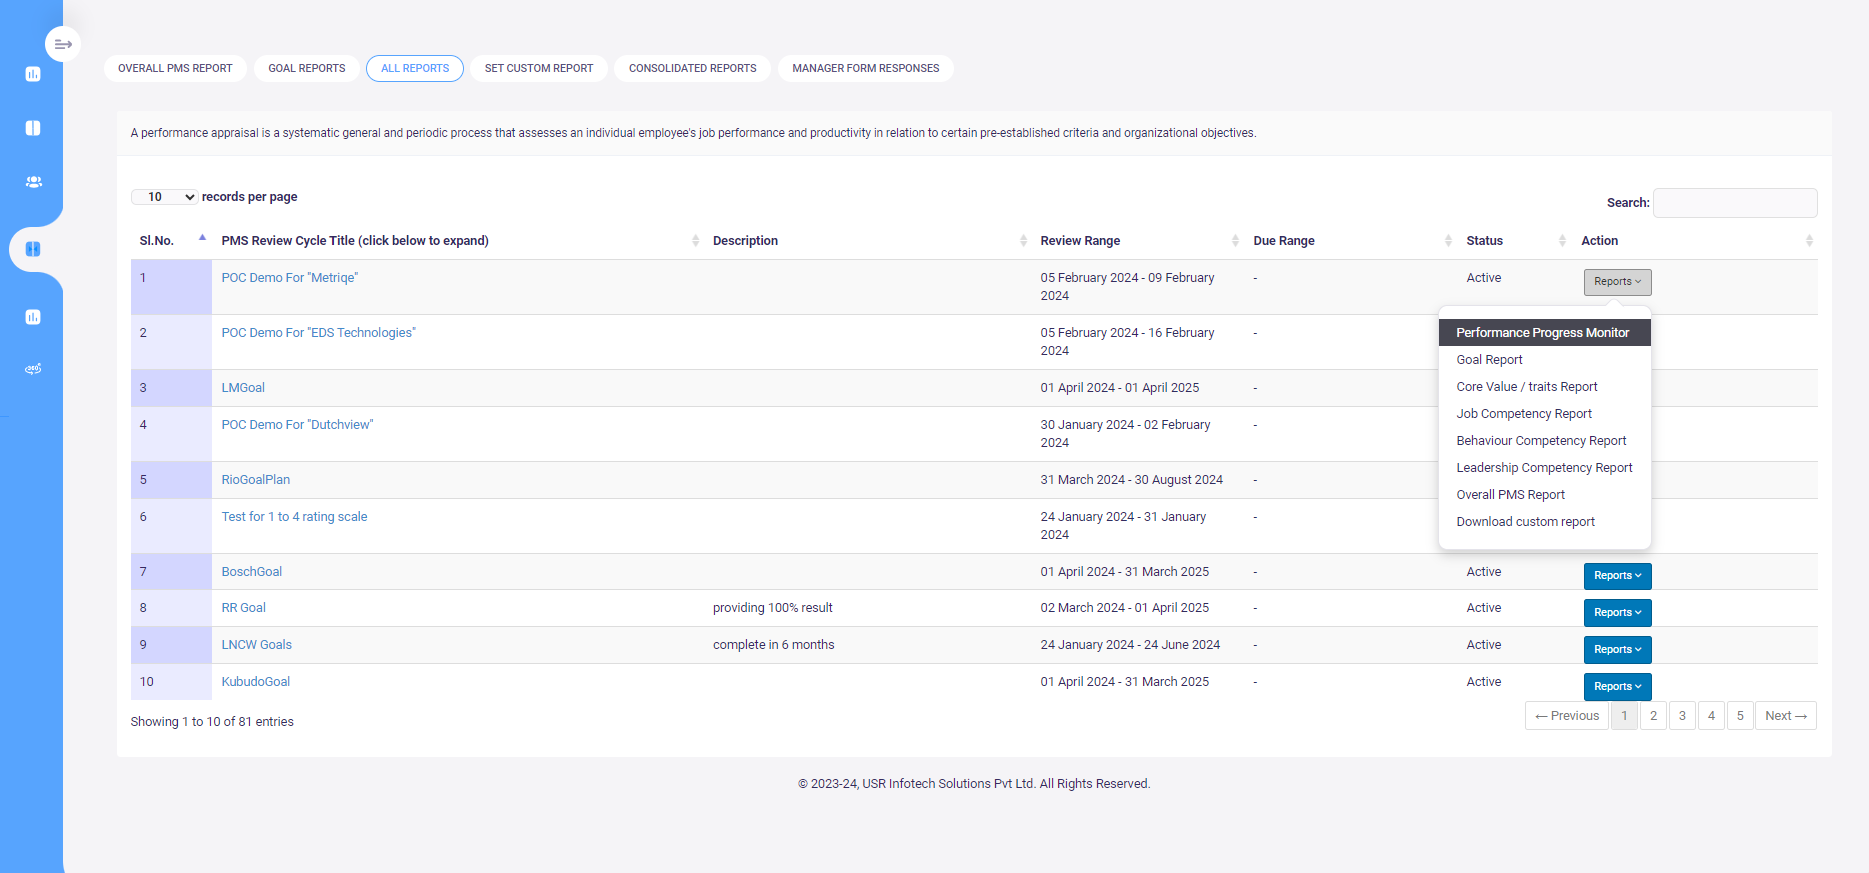Switch to OVERALL PMS REPORT tab

(175, 69)
